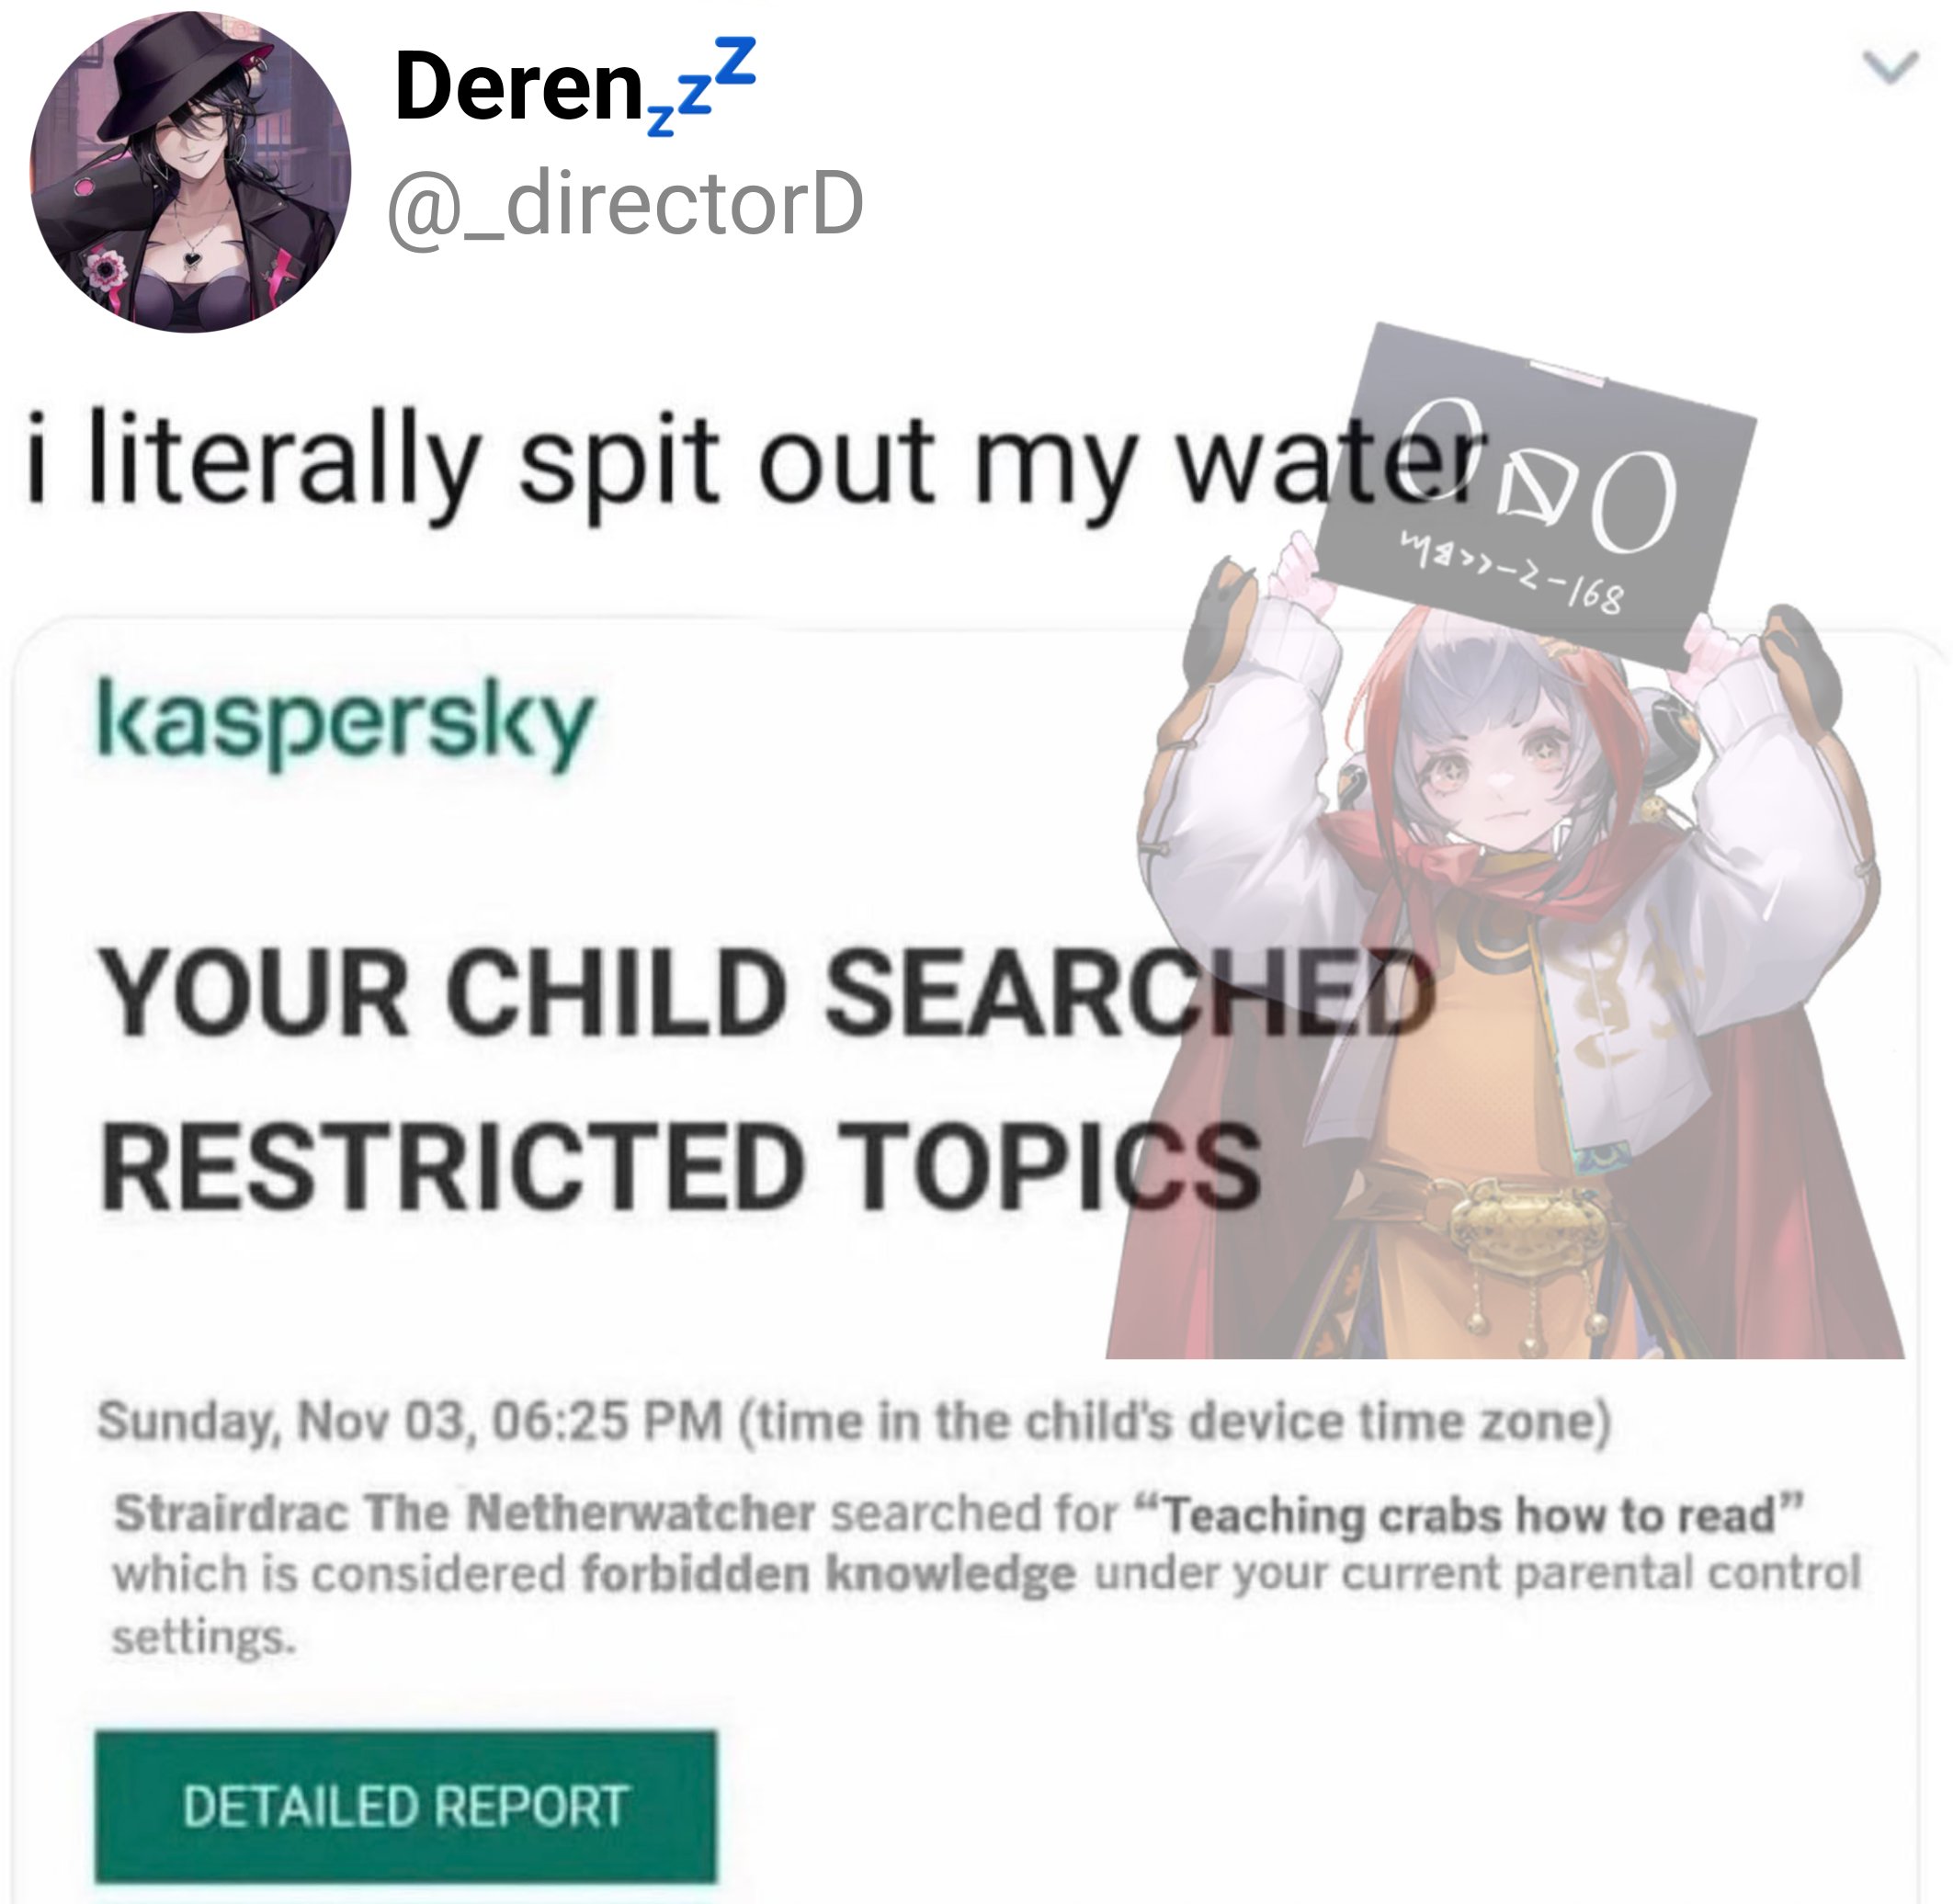The height and width of the screenshot is (1904, 1953).
Task: Click the DETAILED REPORT button
Action: coord(406,1806)
